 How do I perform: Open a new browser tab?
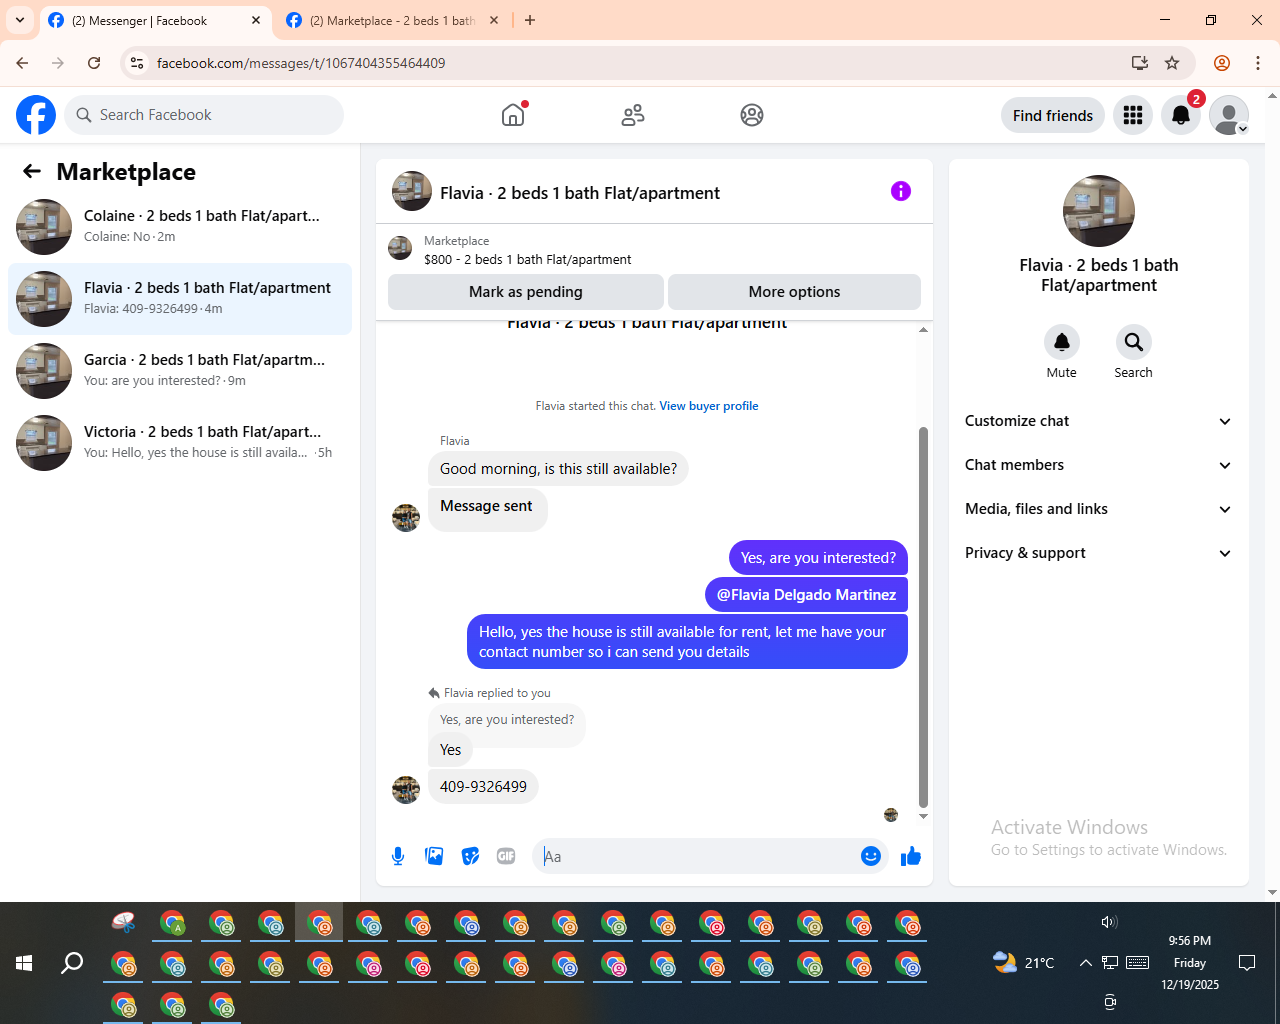(x=530, y=20)
